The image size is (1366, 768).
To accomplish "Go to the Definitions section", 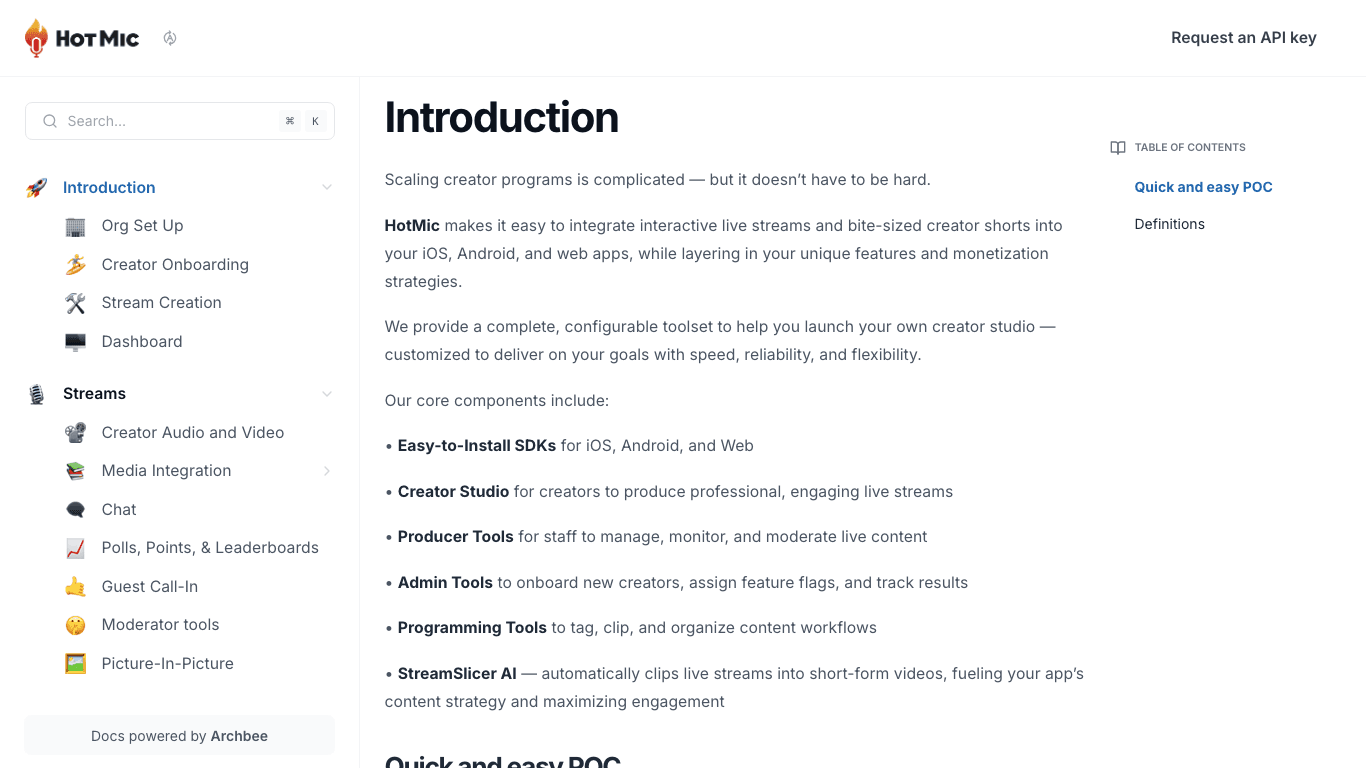I will 1169,224.
